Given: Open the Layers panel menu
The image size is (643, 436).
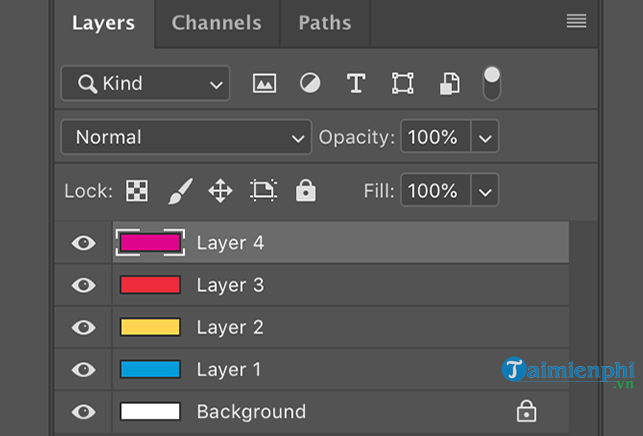Looking at the screenshot, I should 576,21.
